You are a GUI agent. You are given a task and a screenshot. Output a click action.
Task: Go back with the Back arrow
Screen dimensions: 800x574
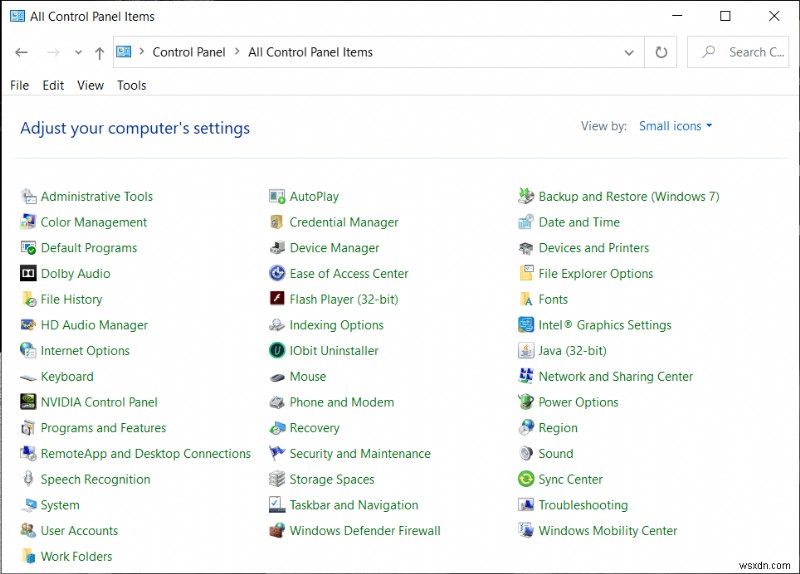pos(21,52)
